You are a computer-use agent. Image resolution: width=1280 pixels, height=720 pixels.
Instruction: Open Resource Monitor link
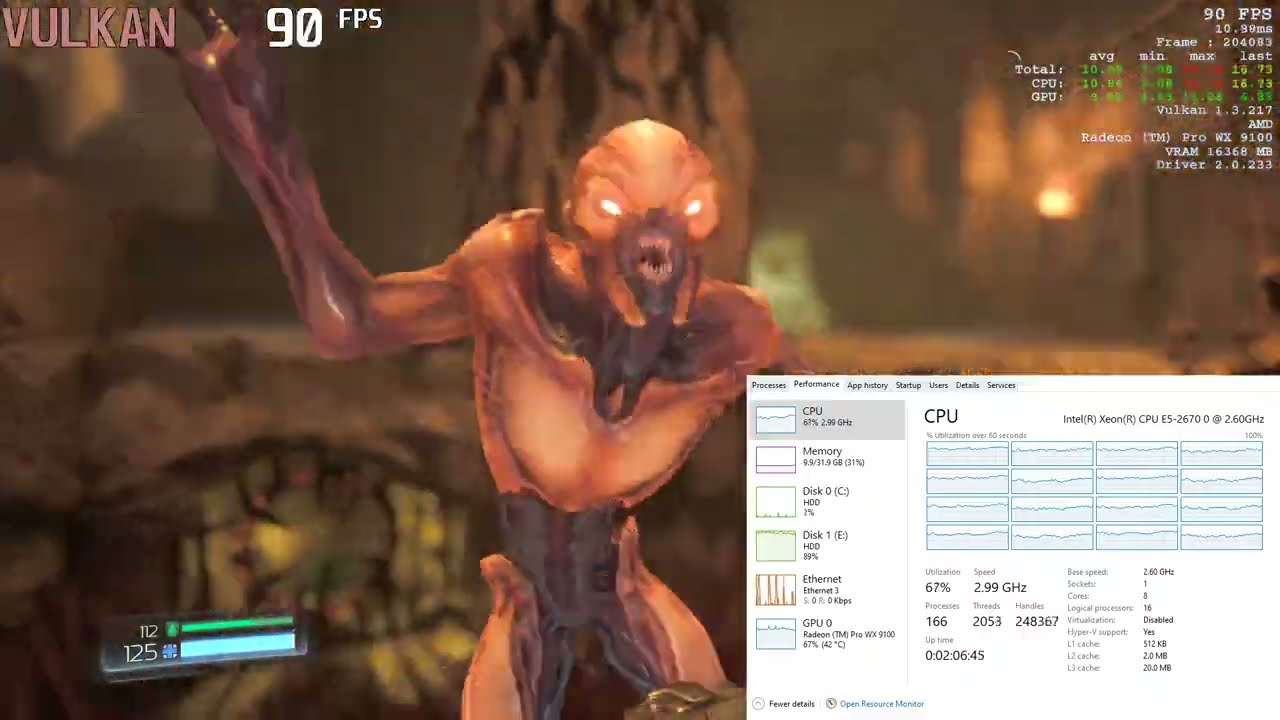881,704
